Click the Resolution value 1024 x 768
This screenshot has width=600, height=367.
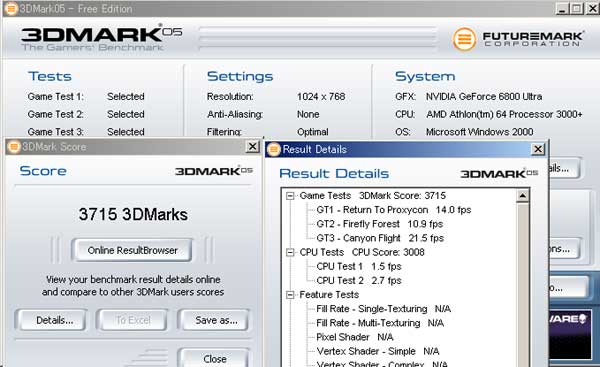tap(321, 96)
